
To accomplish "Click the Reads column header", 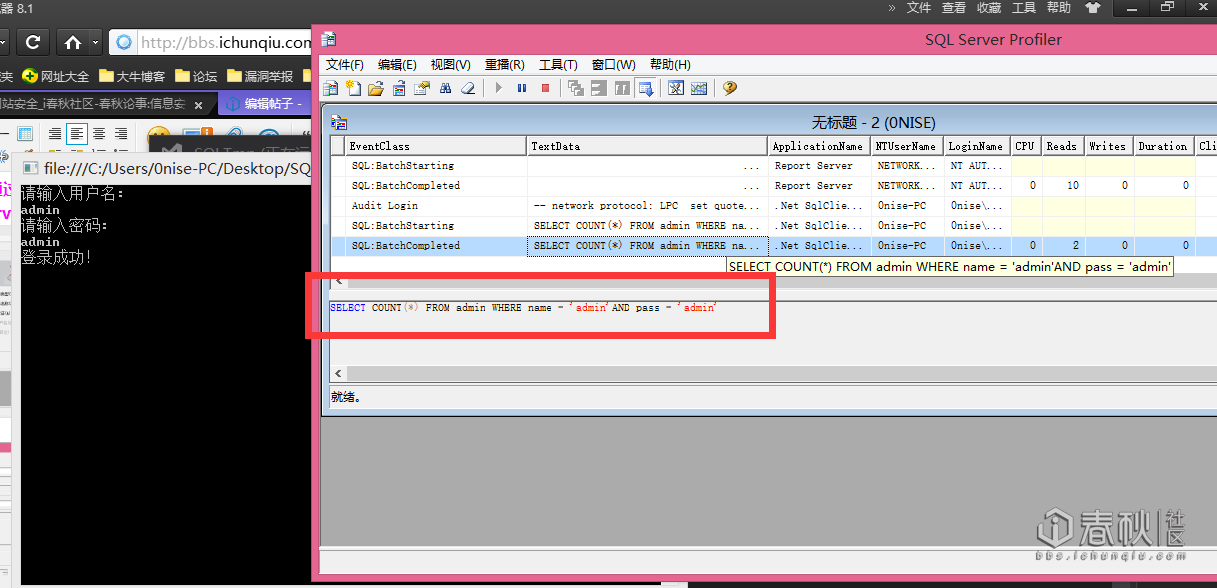I will click(x=1061, y=146).
